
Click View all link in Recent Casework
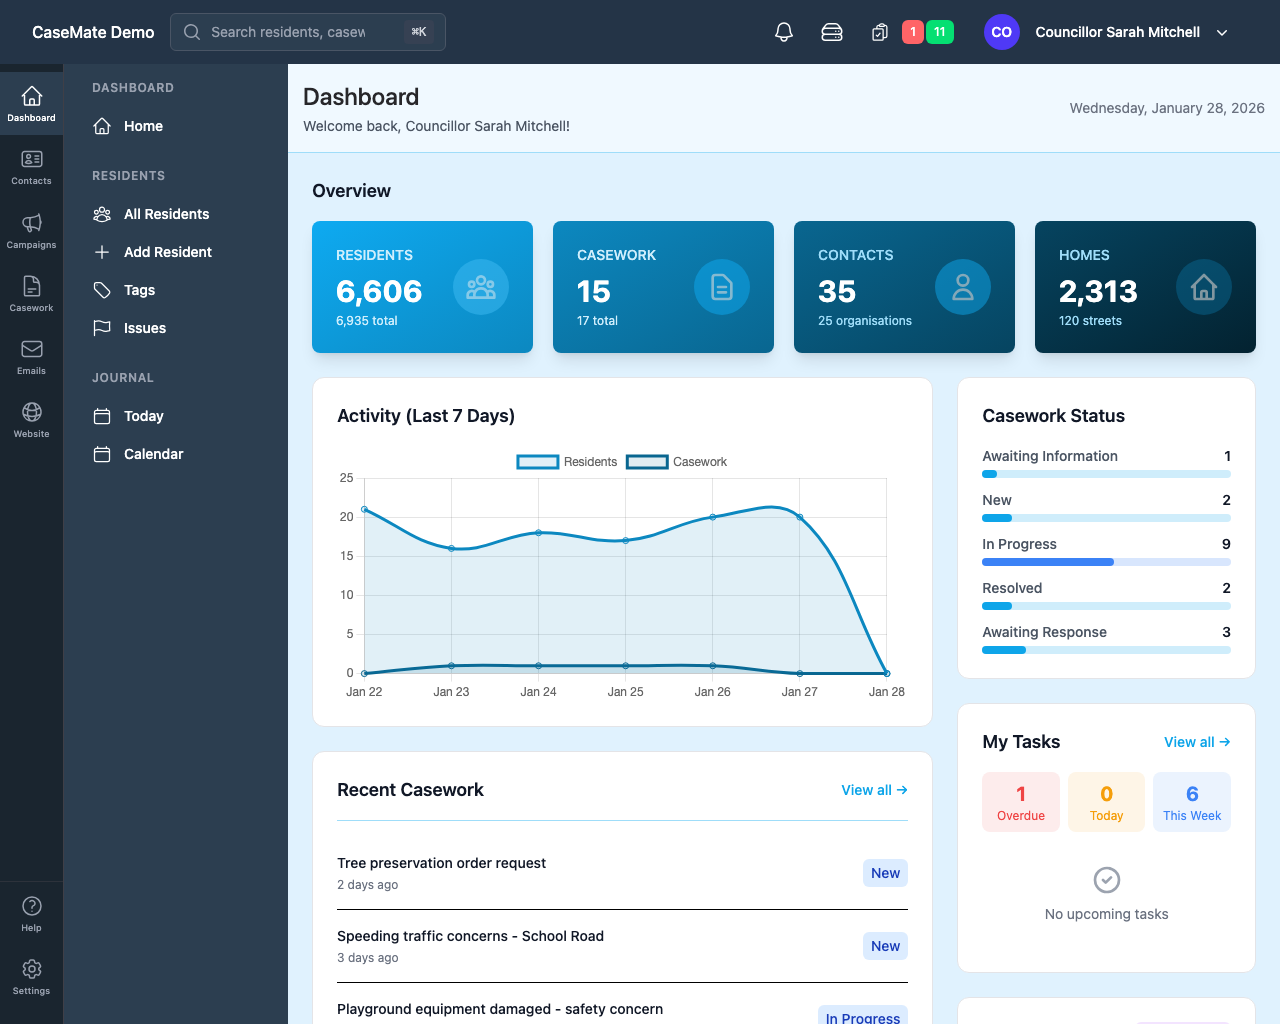click(874, 790)
